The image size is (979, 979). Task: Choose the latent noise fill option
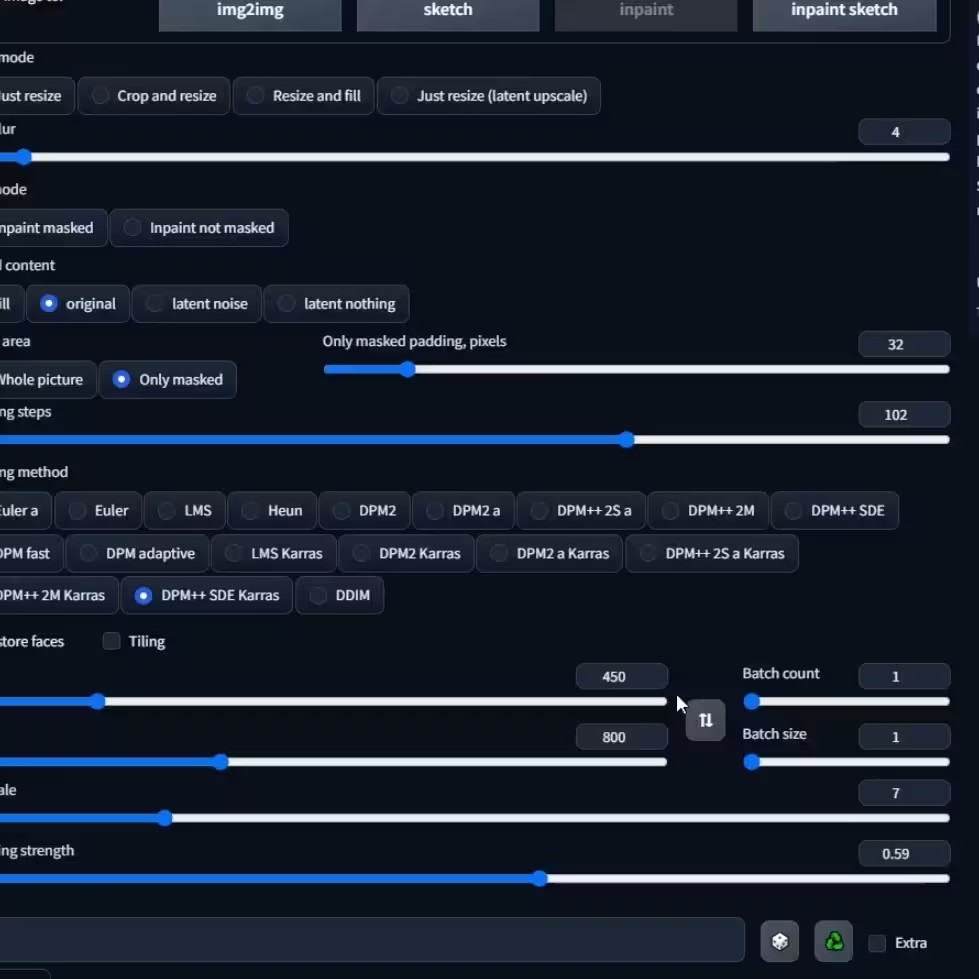[197, 304]
